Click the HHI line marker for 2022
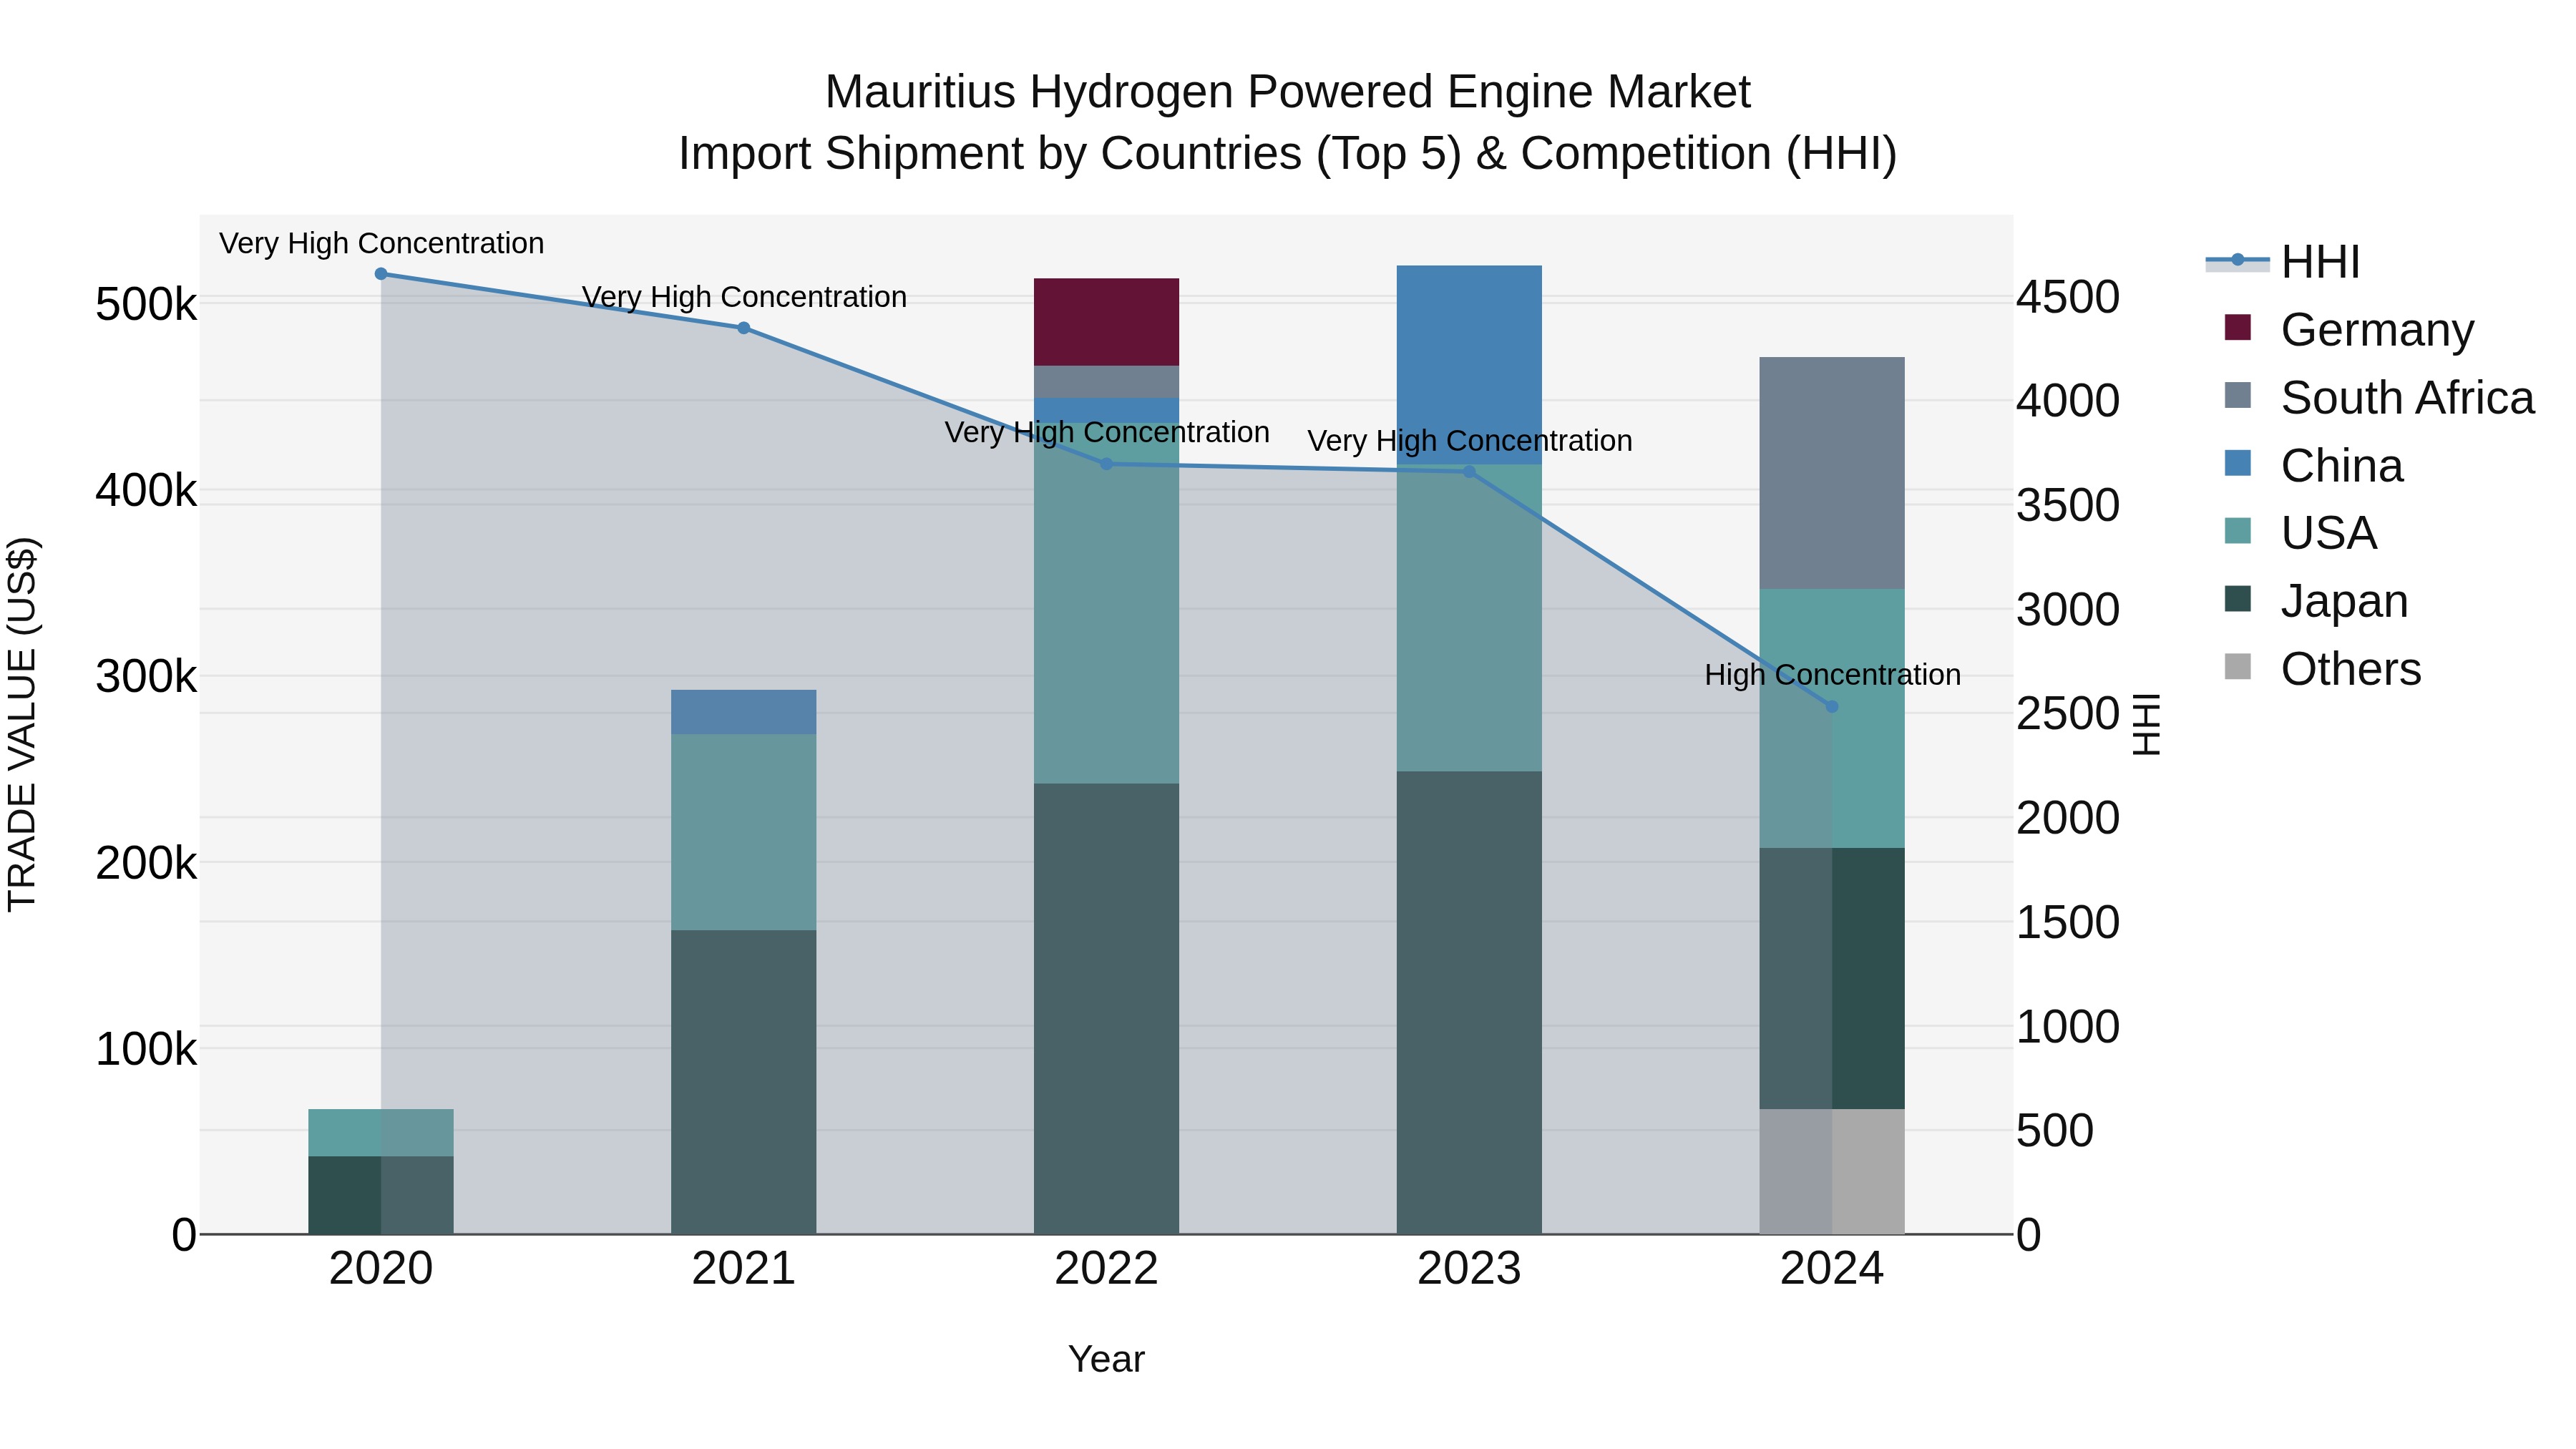 click(x=1106, y=464)
